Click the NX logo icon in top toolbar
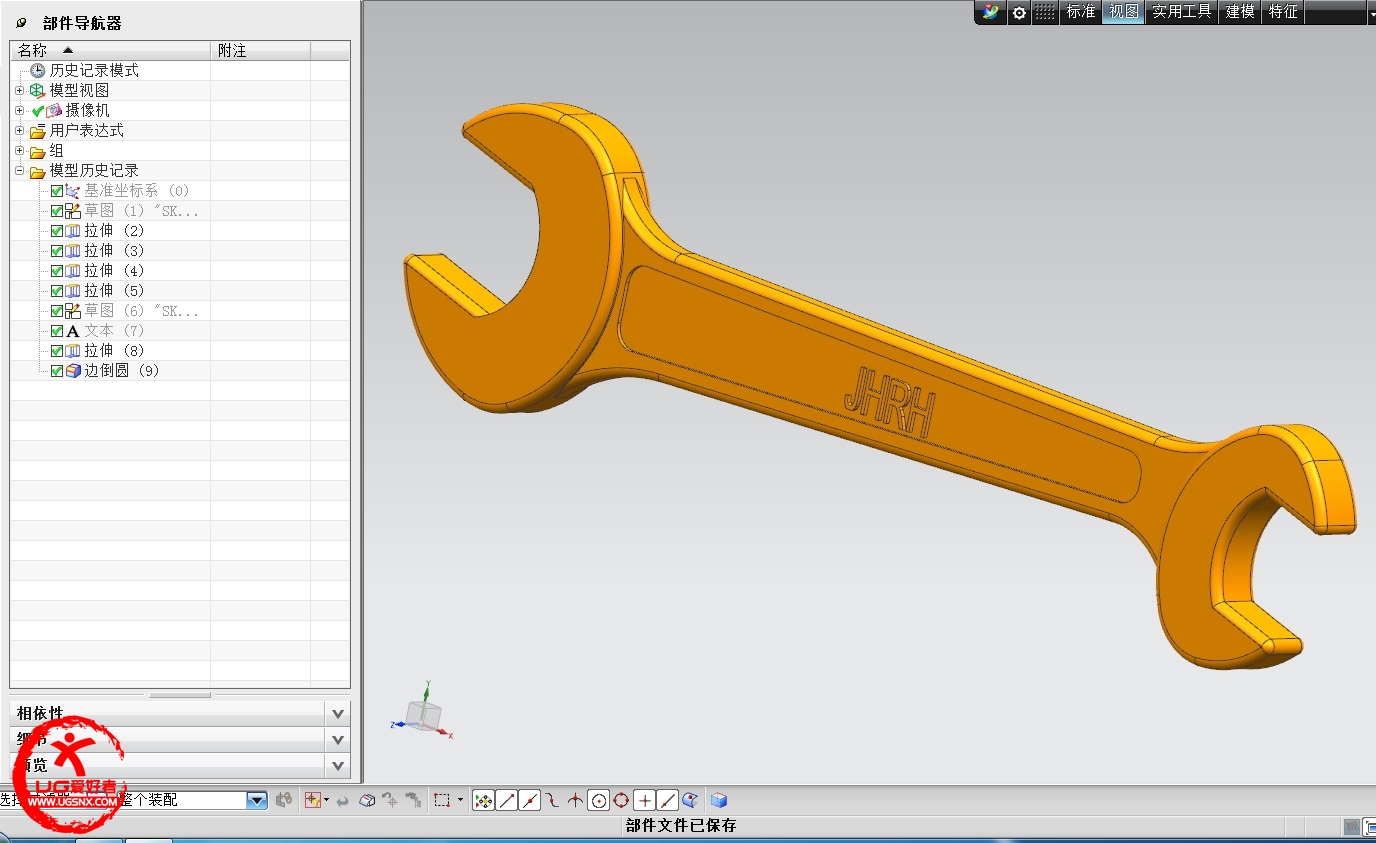 coord(991,13)
